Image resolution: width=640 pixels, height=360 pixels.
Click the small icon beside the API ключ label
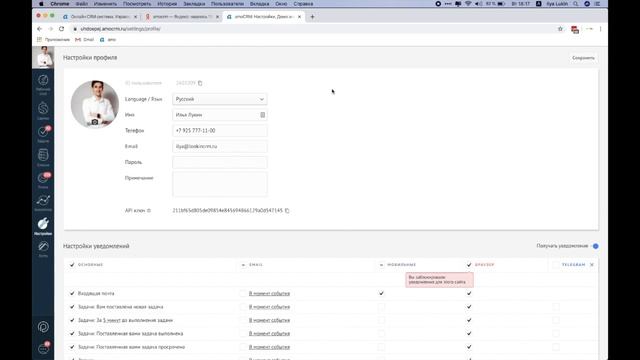[149, 211]
